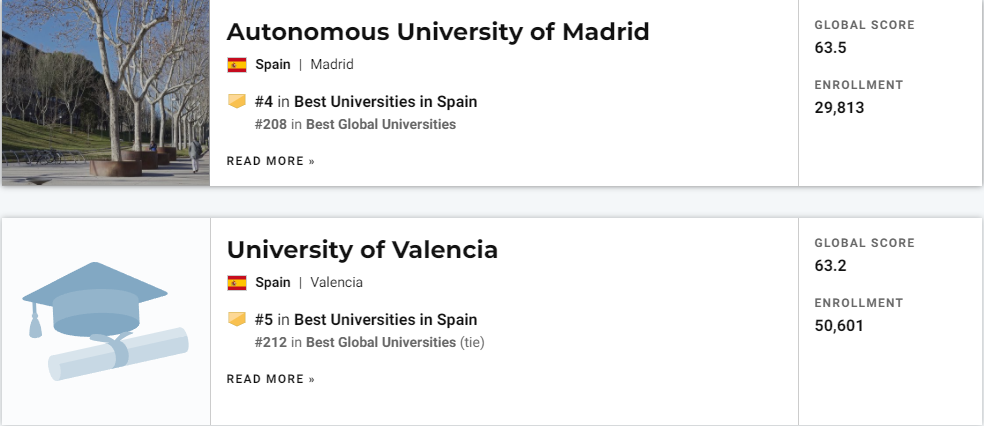Click the Spain flag under University of Valencia

tap(237, 283)
